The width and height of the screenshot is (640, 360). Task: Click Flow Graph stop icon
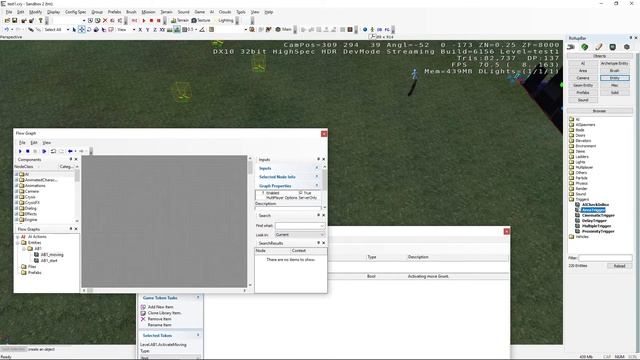(x=28, y=151)
